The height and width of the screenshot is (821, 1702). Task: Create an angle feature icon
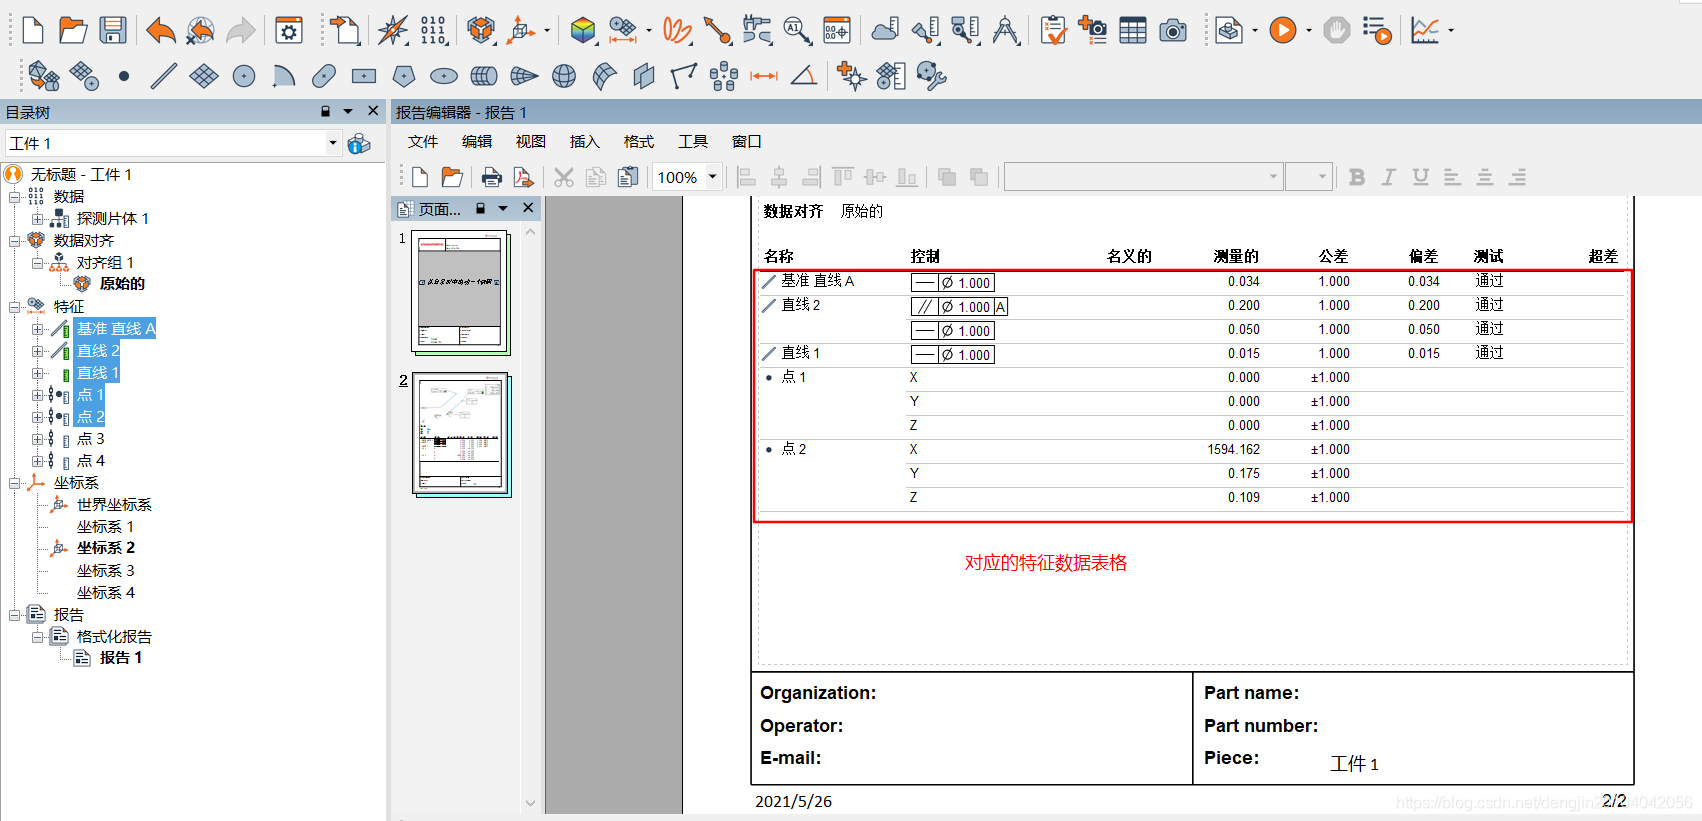804,76
